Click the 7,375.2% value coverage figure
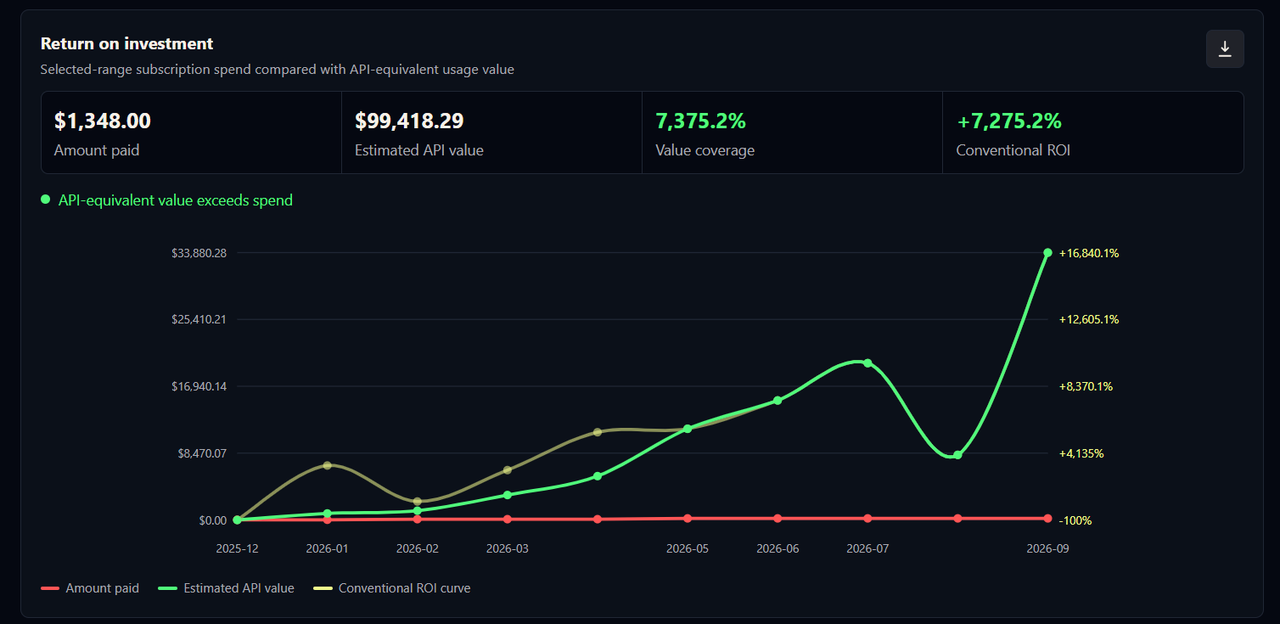Viewport: 1280px width, 624px height. pyautogui.click(x=701, y=121)
